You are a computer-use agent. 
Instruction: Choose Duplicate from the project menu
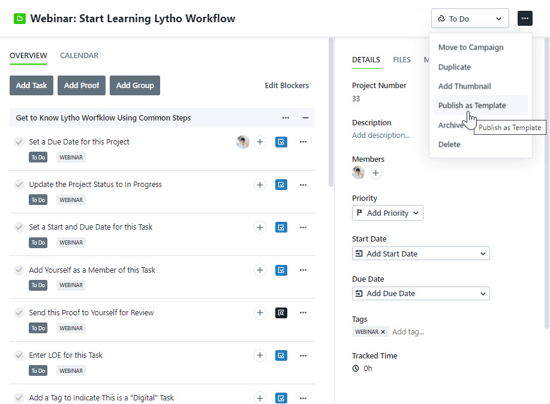click(x=454, y=67)
